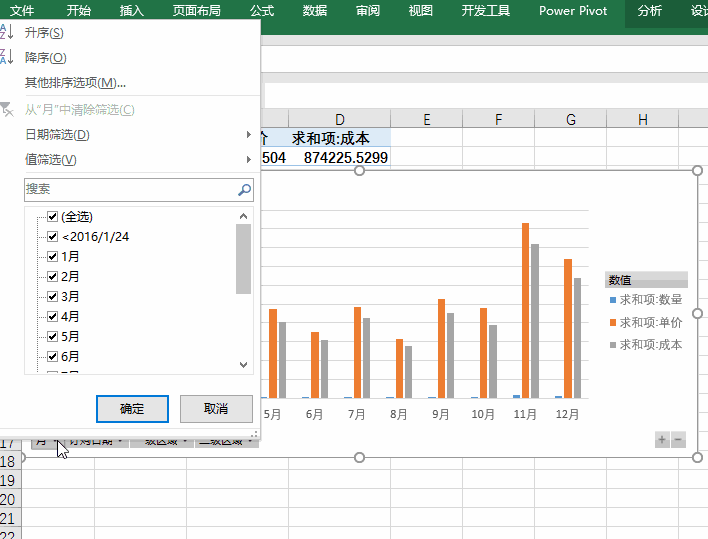Click blue 求和项:数量 legend swatch

coord(613,300)
